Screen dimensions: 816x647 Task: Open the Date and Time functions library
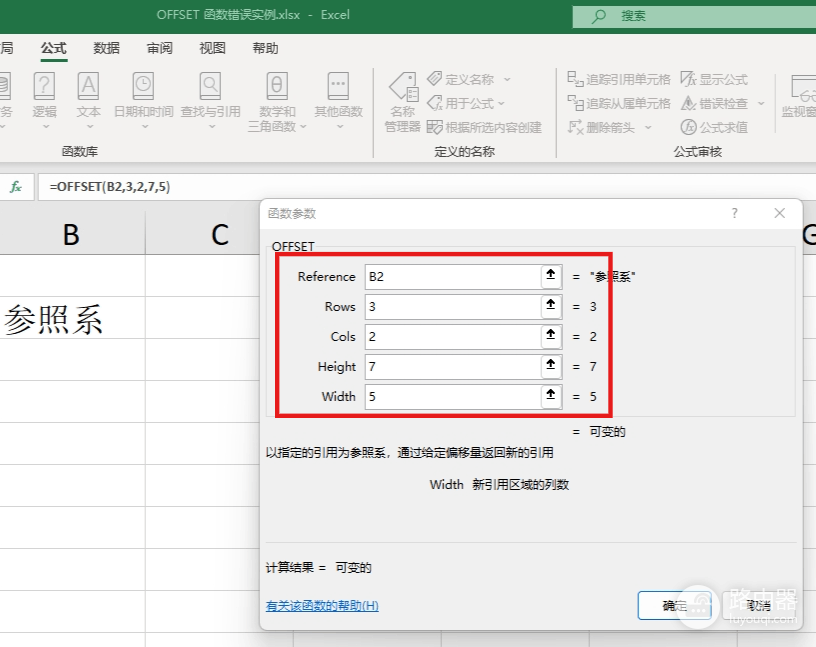tap(143, 99)
